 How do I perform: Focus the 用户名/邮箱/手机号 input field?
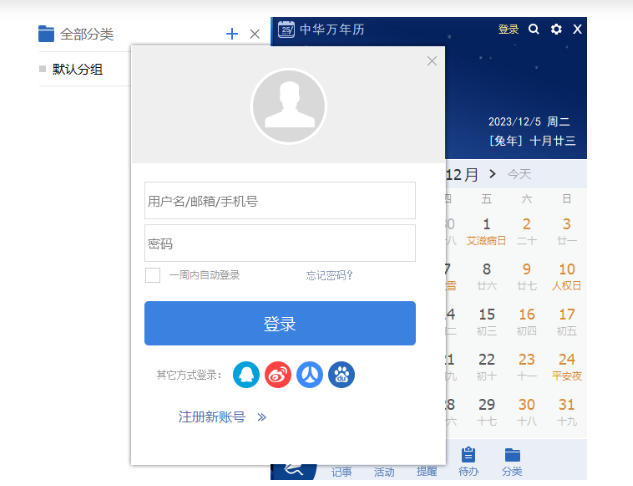(280, 200)
